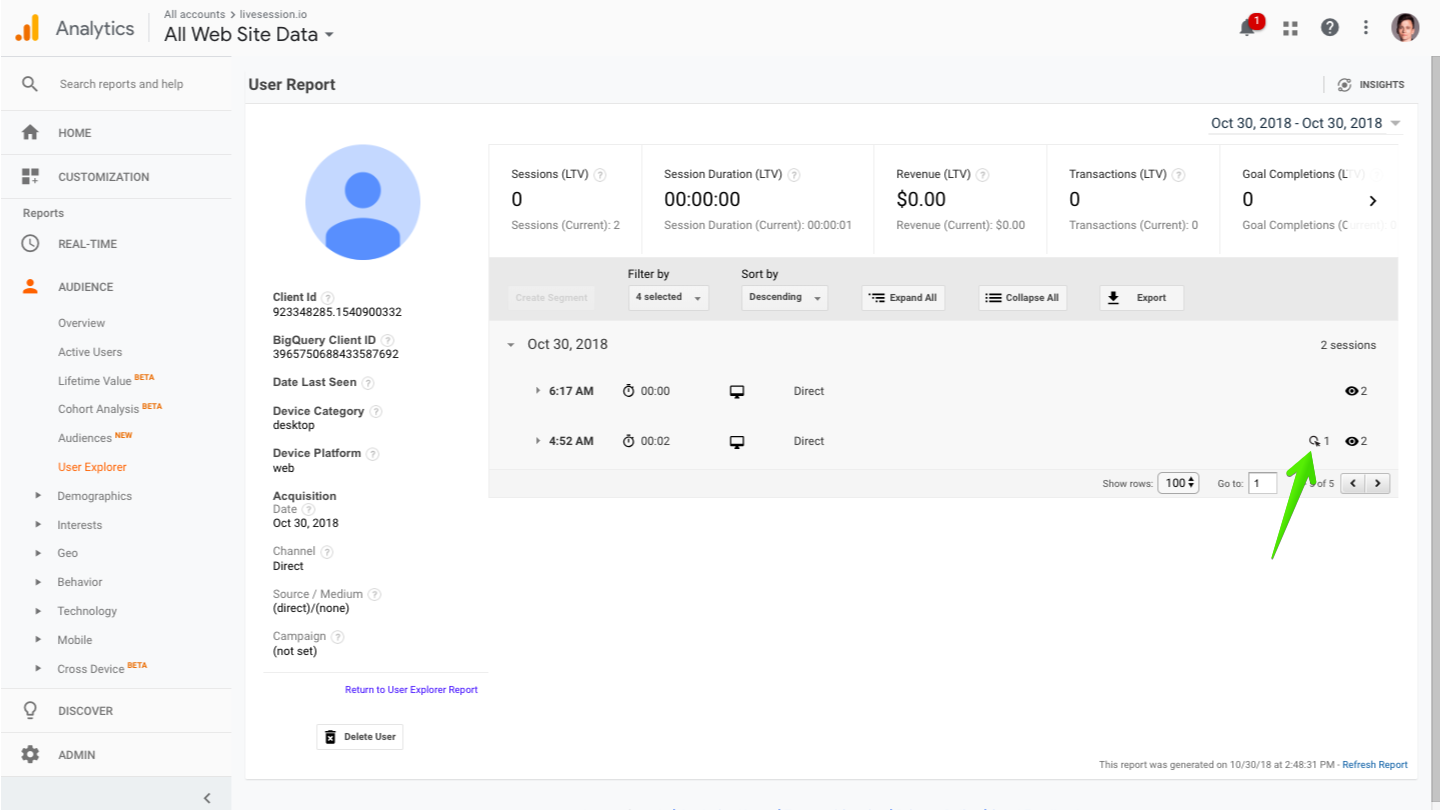
Task: Collapse the Oct 30, 2018 session group
Action: pyautogui.click(x=513, y=344)
